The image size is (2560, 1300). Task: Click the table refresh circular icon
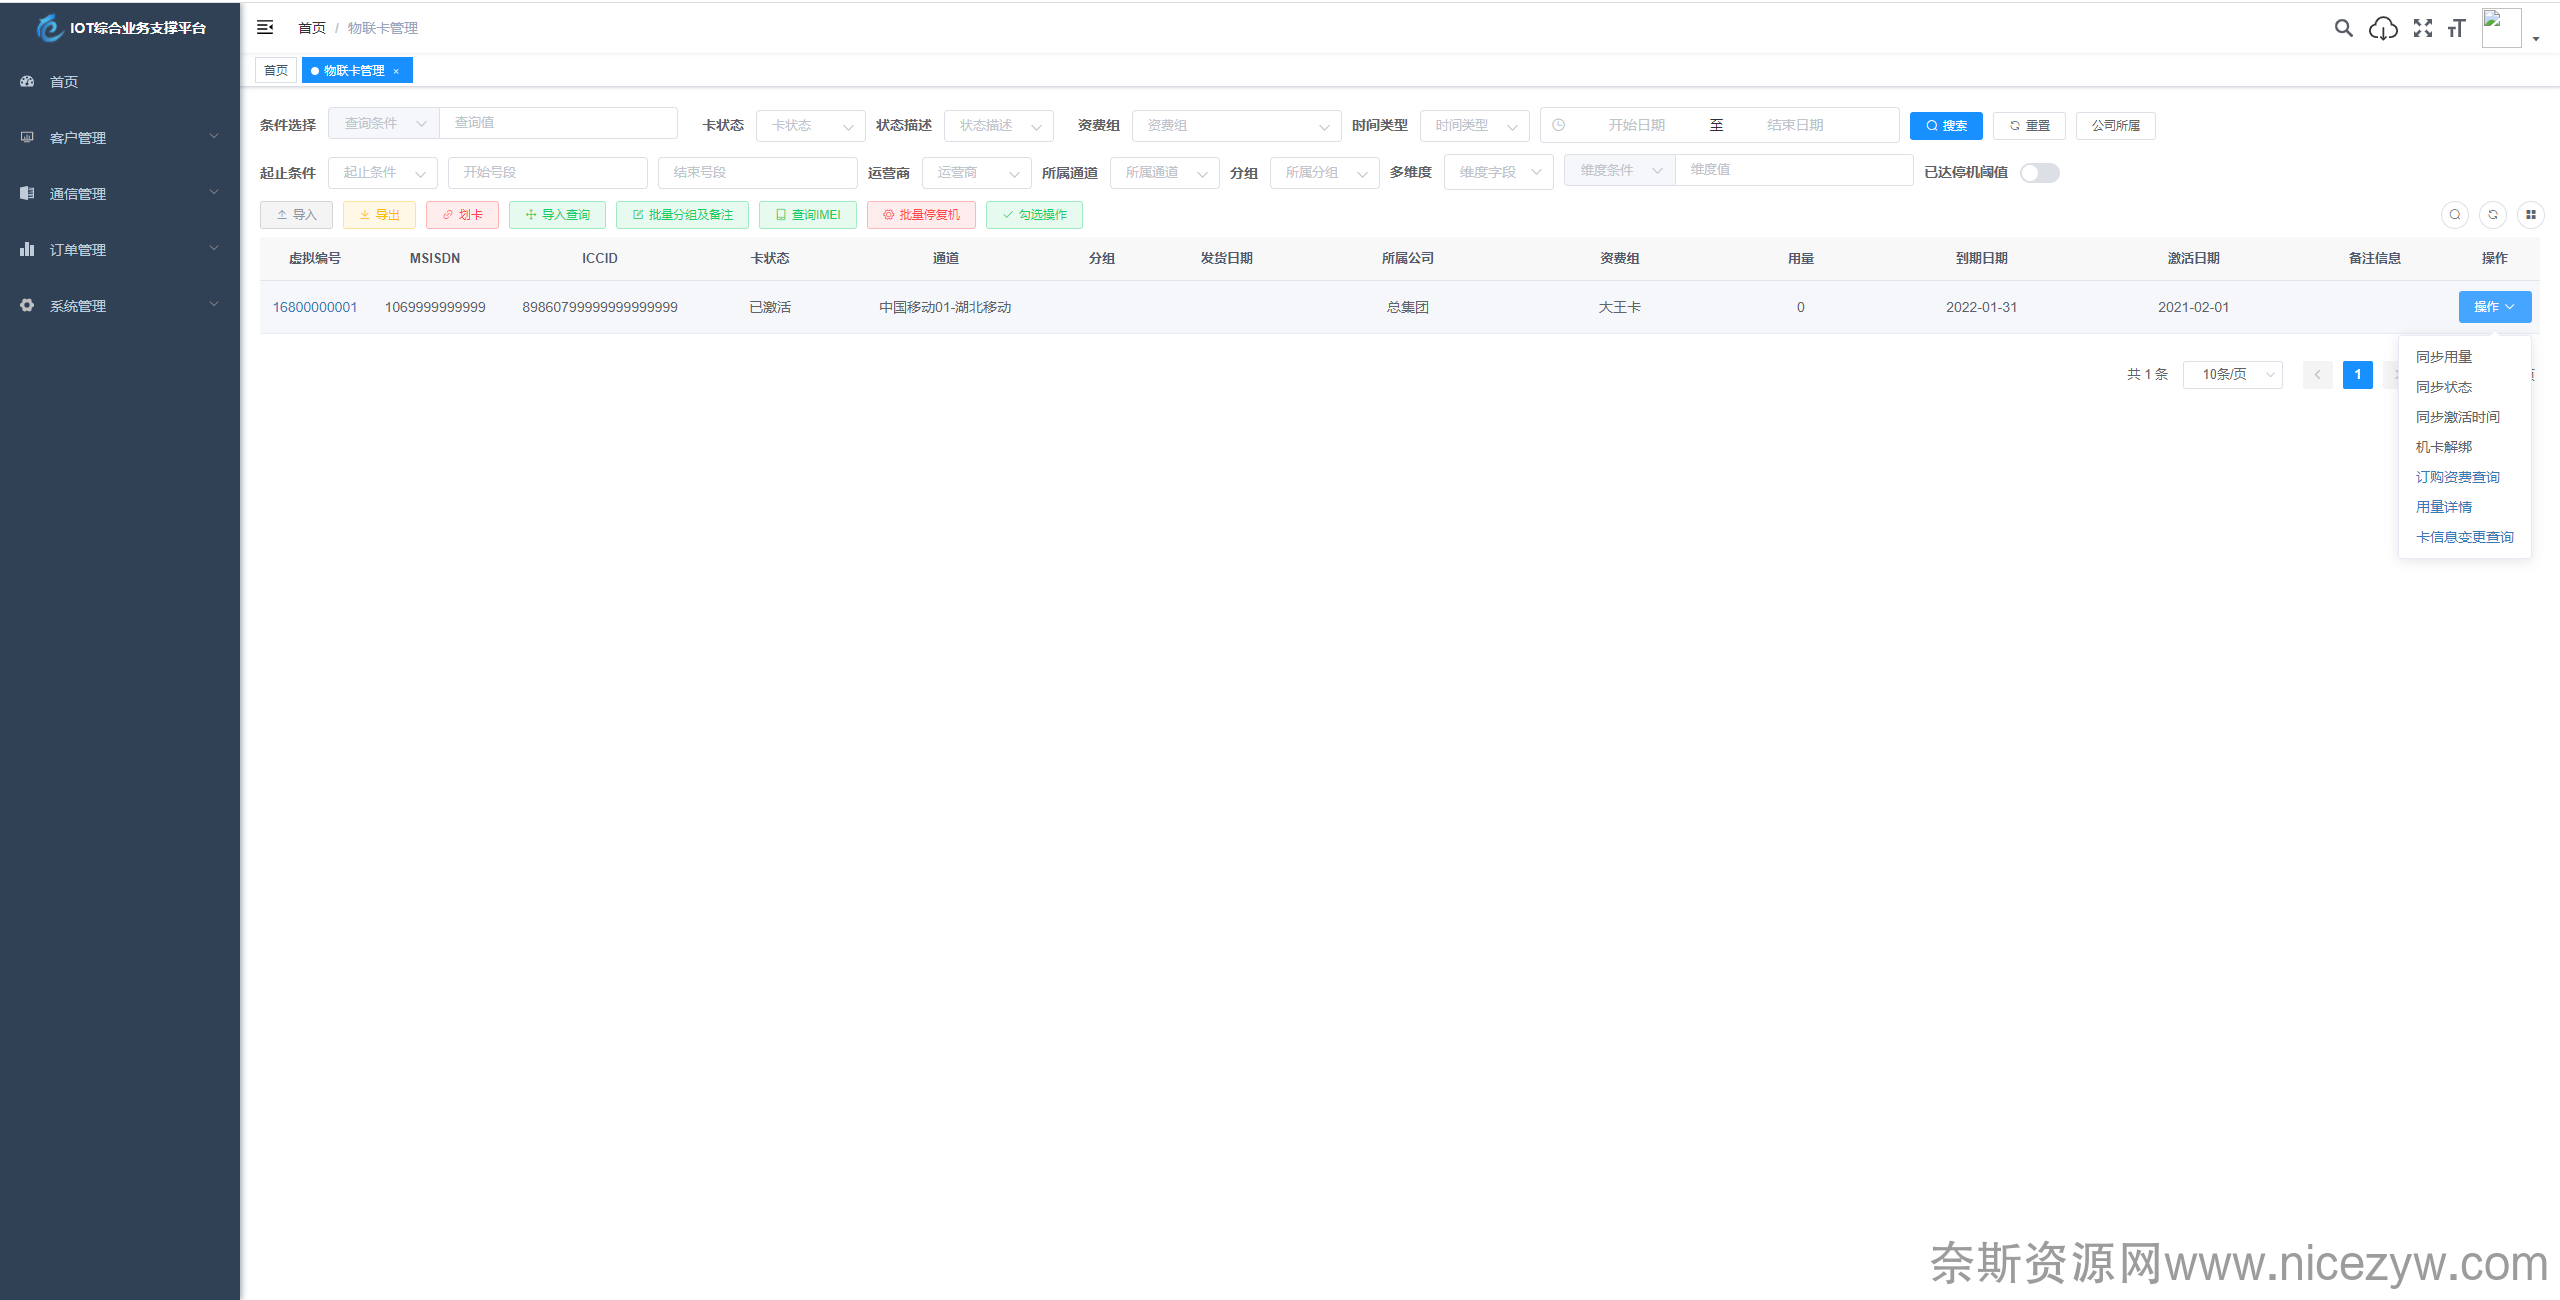[2492, 214]
